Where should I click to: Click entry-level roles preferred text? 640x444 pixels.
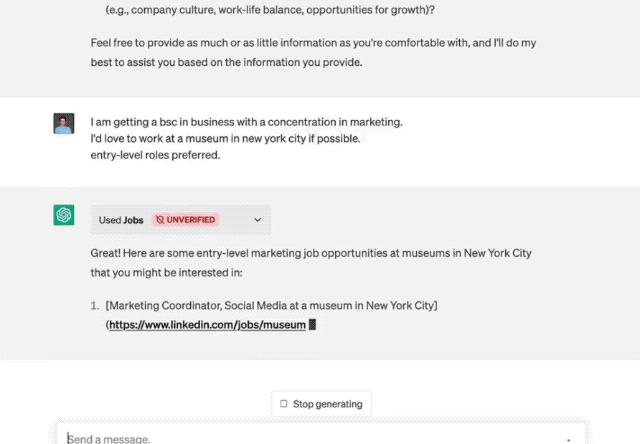click(x=155, y=155)
